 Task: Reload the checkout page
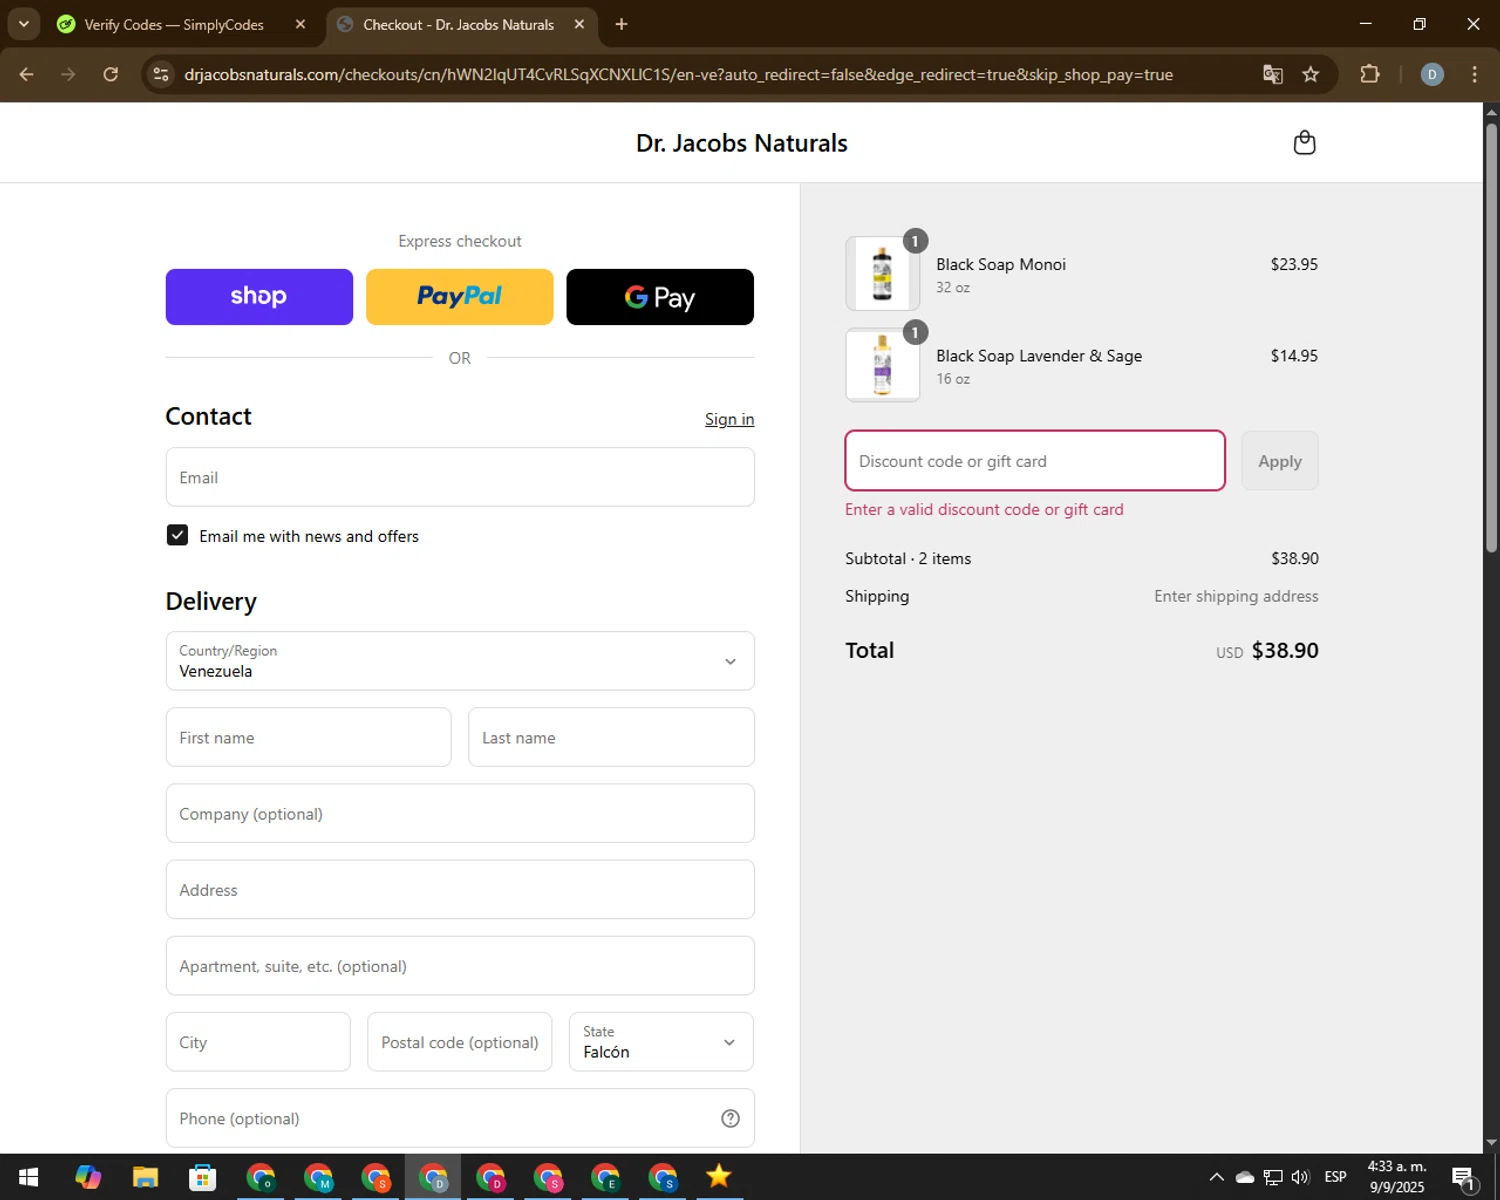111,75
